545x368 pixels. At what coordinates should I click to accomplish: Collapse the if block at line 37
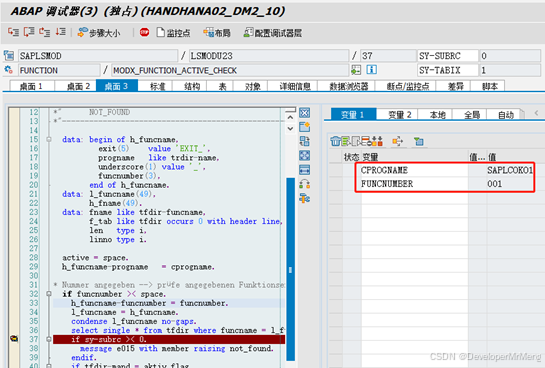coord(49,339)
